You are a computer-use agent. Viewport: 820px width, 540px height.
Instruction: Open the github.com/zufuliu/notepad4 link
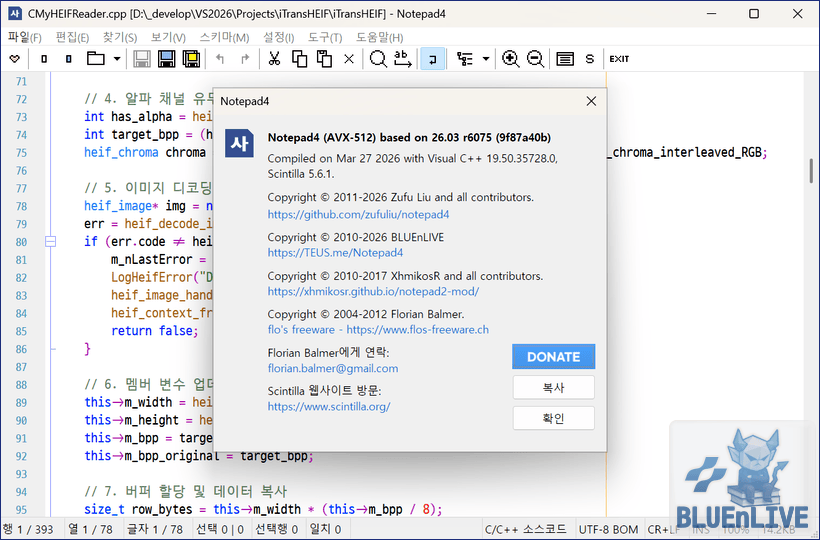click(358, 214)
